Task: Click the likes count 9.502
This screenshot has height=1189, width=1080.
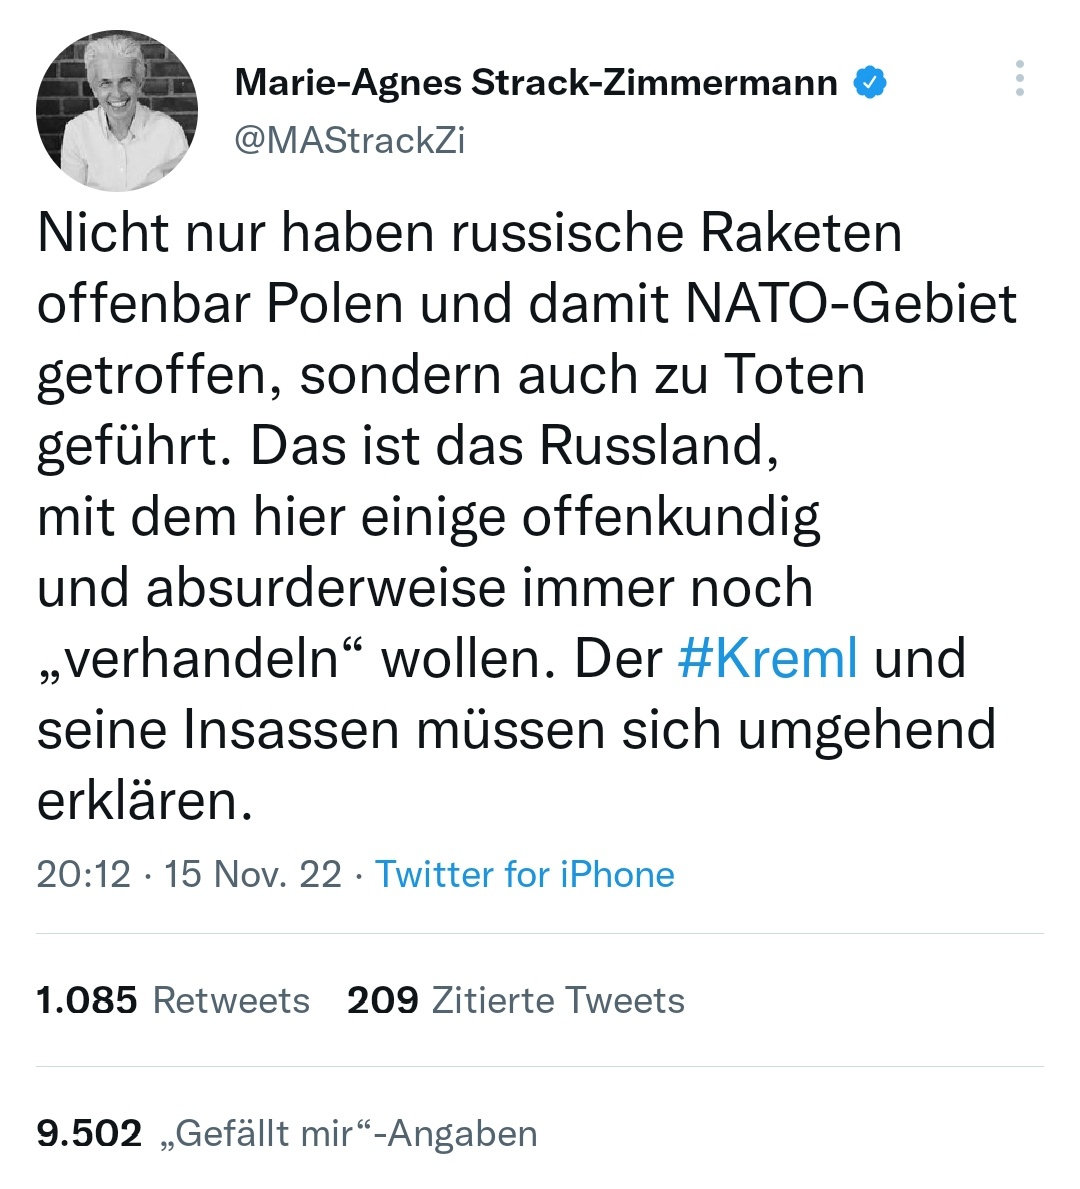Action: pyautogui.click(x=89, y=1134)
